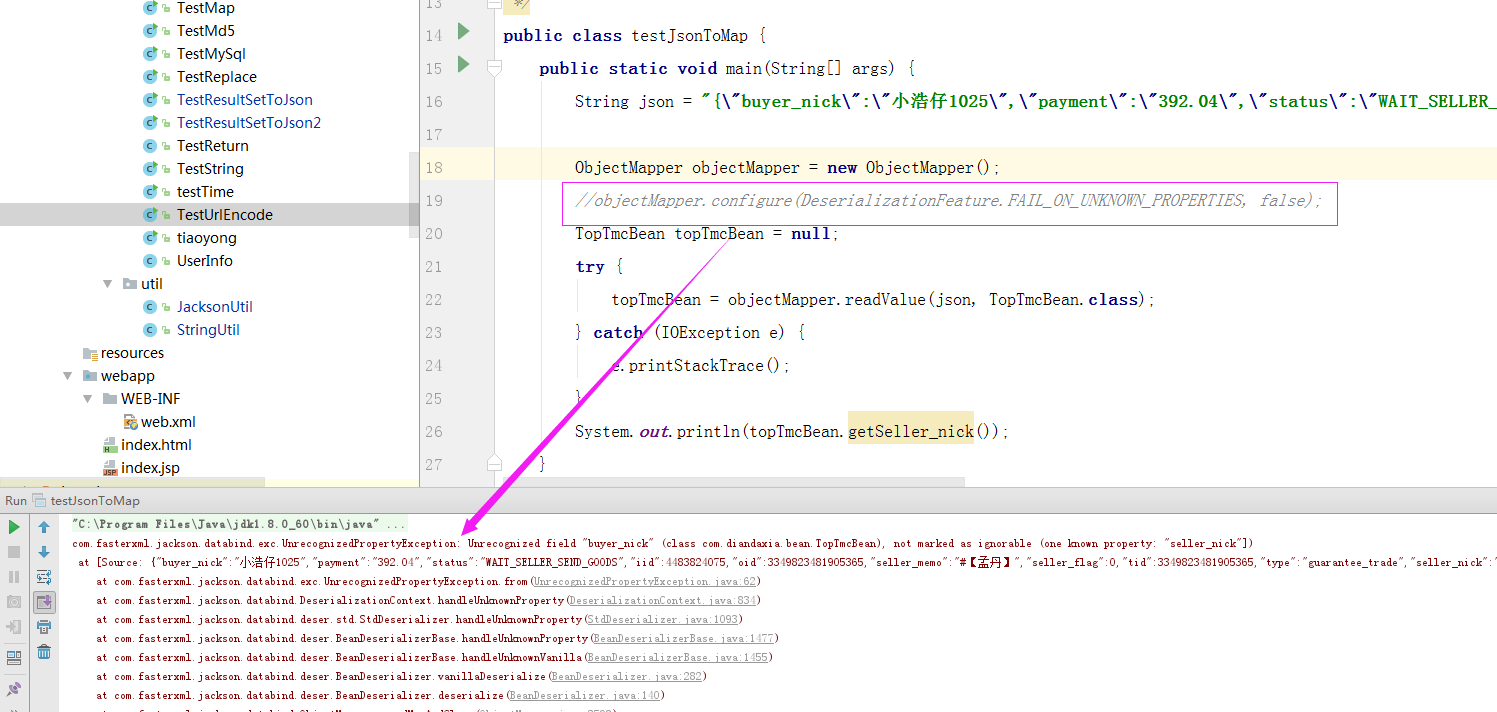This screenshot has height=712, width=1497.
Task: Collapse the util package in the project tree
Action: click(107, 283)
